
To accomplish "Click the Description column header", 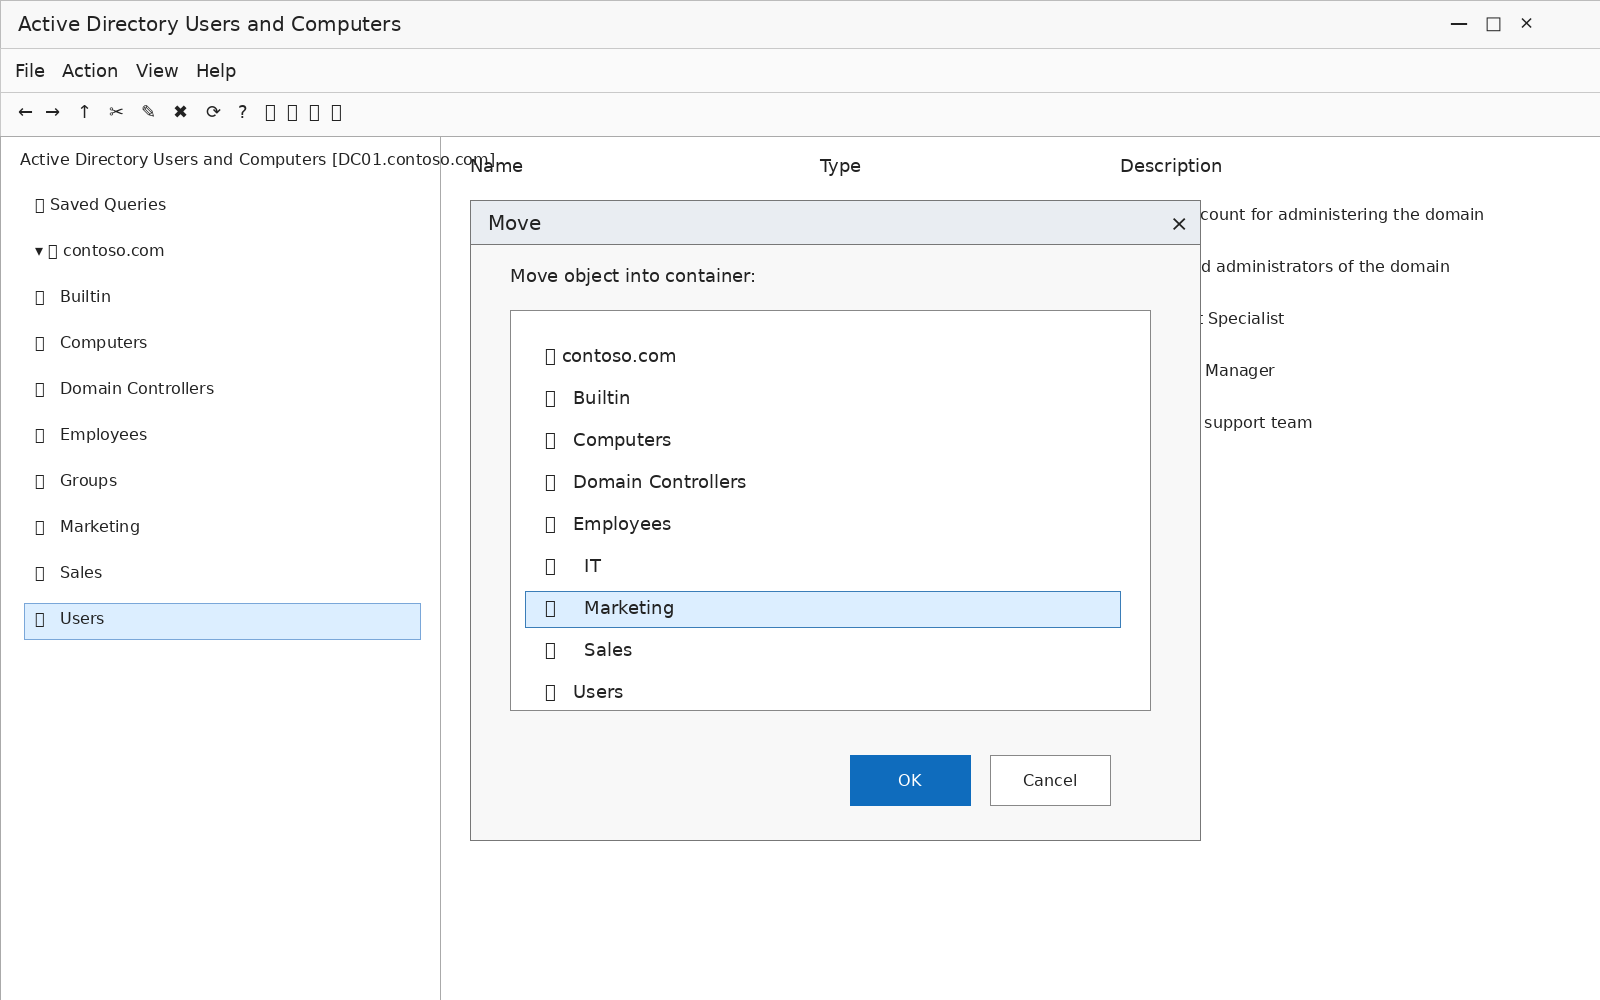I will (1171, 166).
